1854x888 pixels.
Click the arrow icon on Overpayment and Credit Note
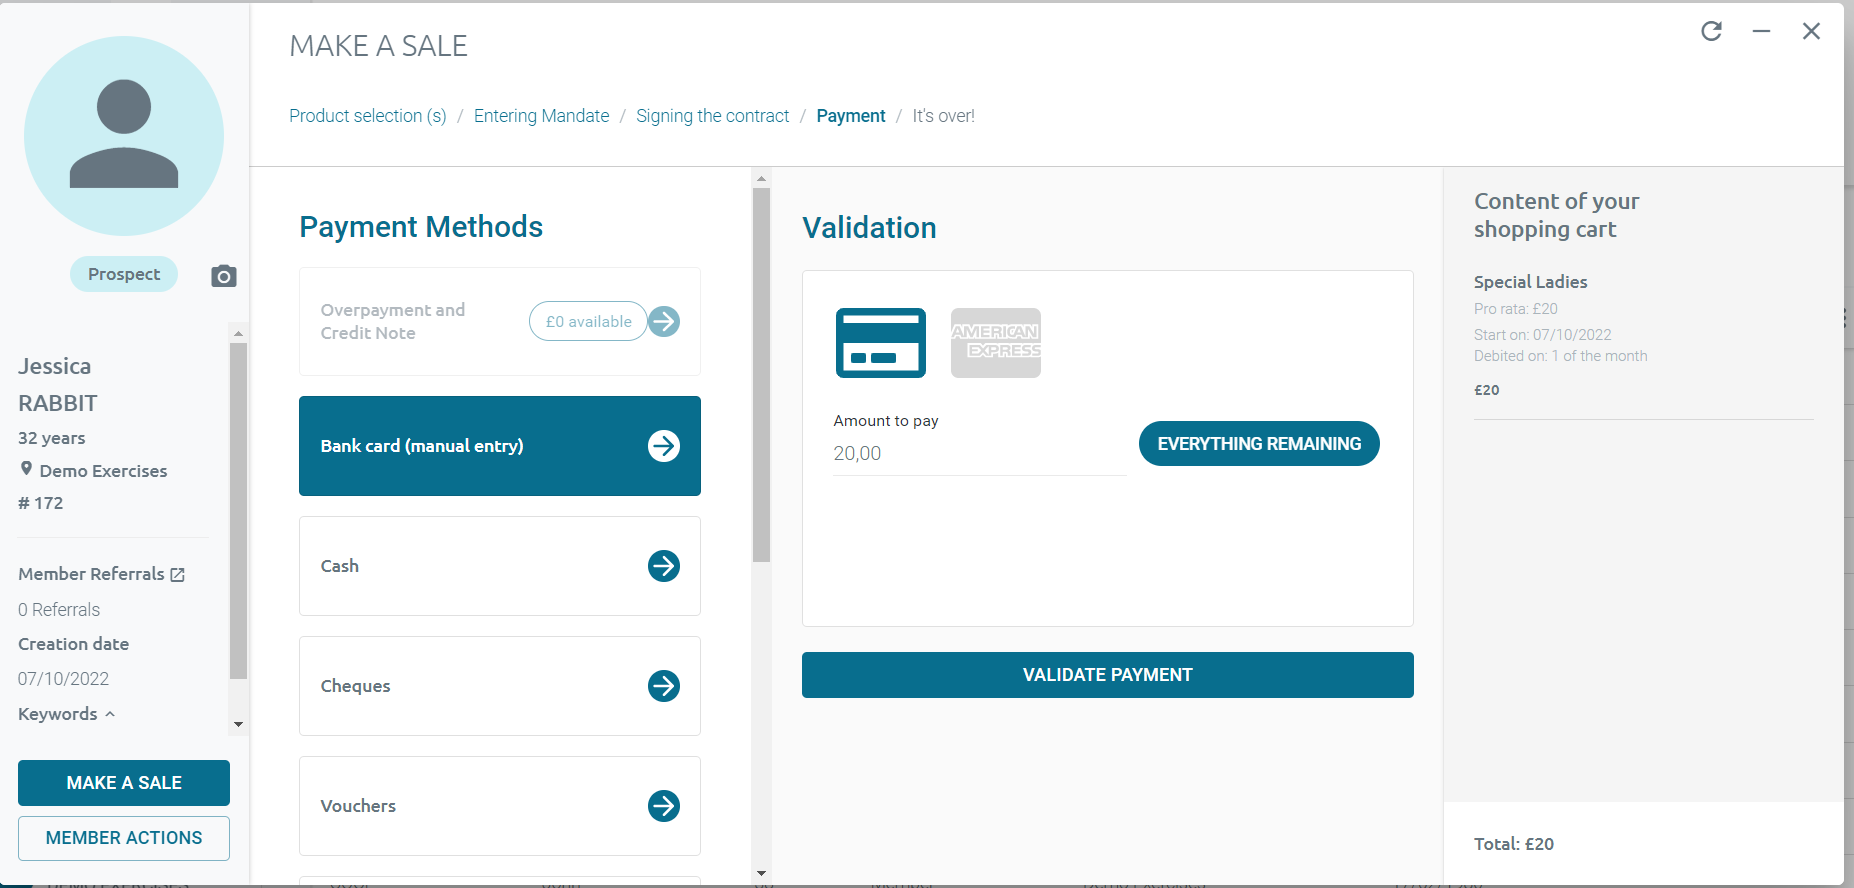(664, 321)
